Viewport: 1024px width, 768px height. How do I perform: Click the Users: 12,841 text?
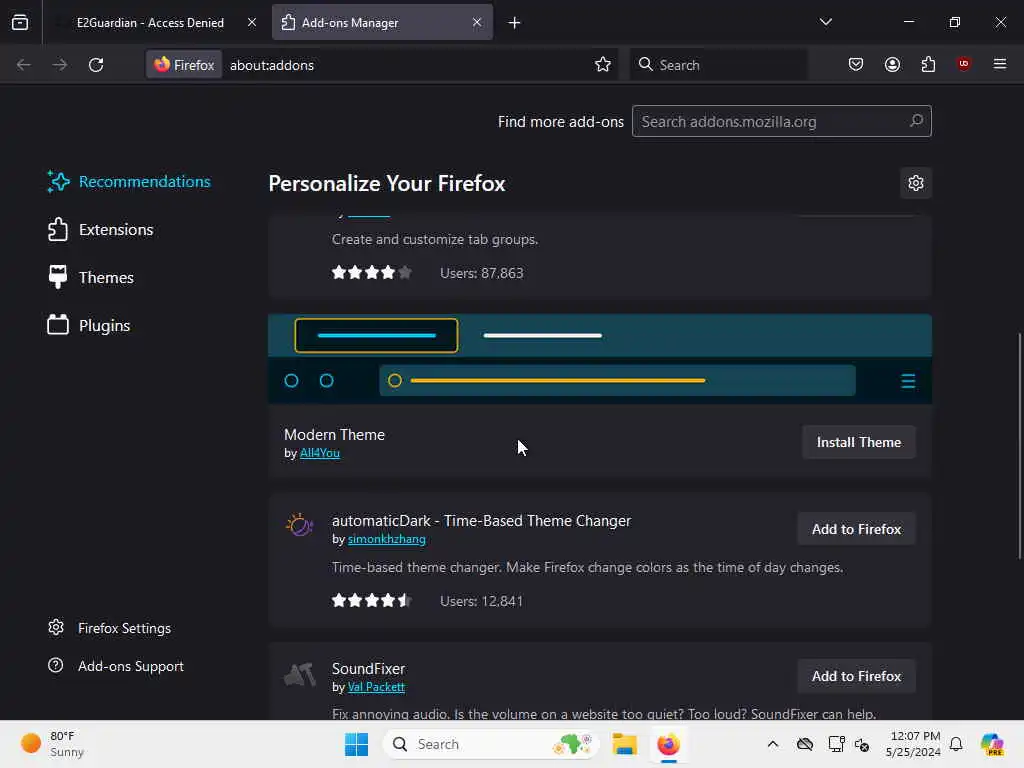point(481,601)
